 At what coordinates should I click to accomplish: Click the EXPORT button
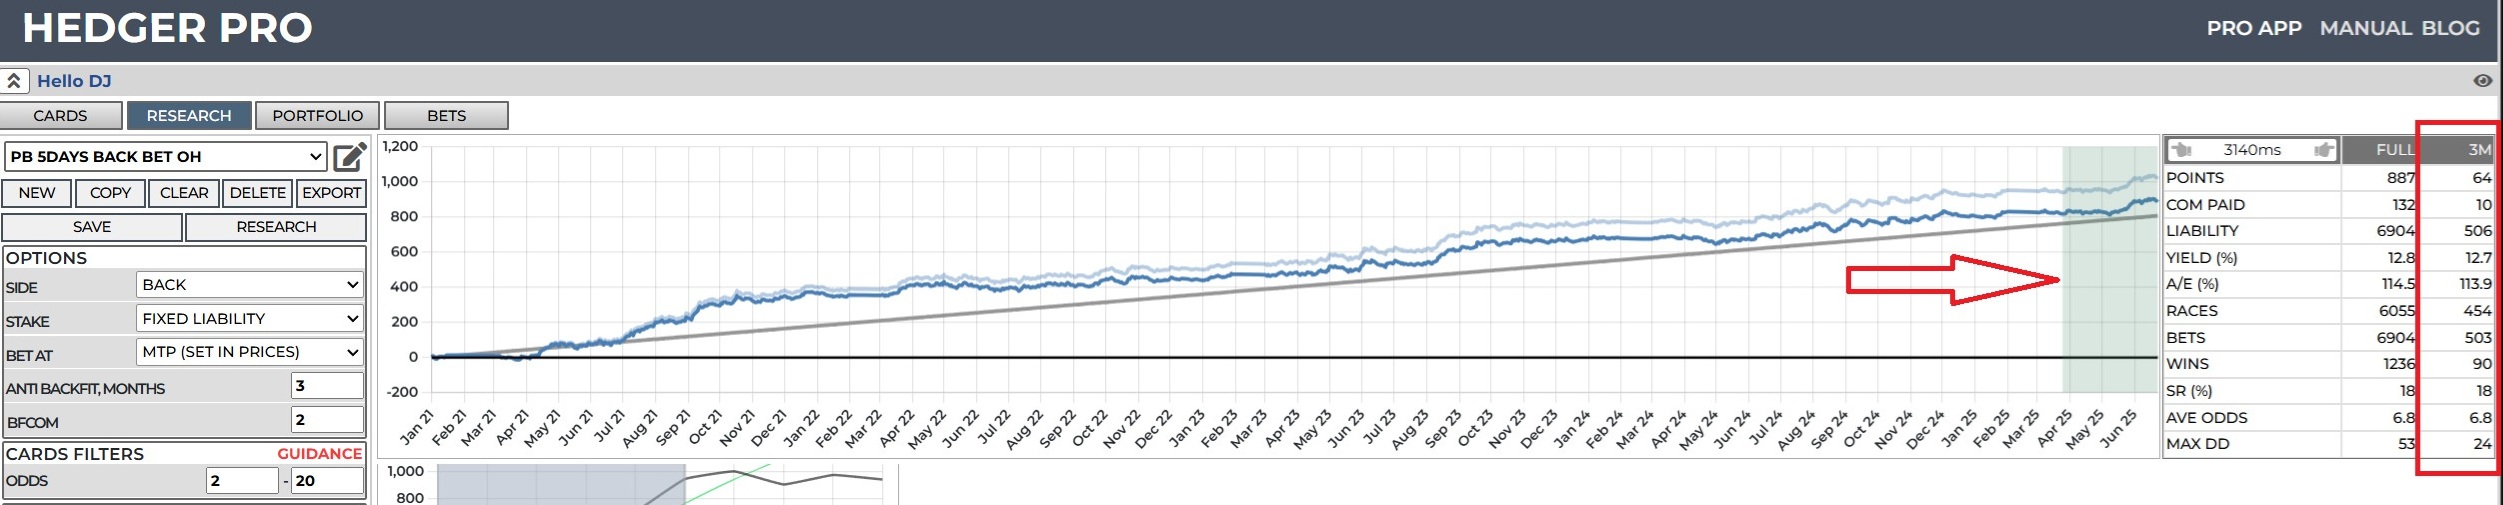pyautogui.click(x=331, y=193)
